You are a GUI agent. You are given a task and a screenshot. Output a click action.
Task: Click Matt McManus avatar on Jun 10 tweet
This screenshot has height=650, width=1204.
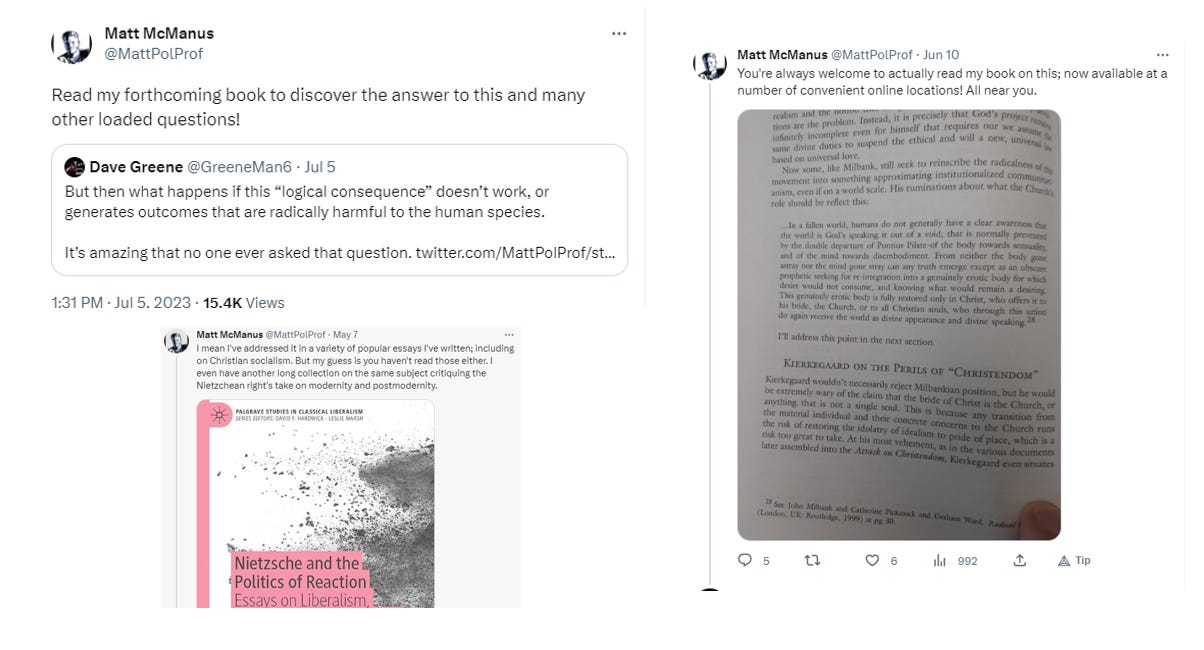pyautogui.click(x=709, y=64)
